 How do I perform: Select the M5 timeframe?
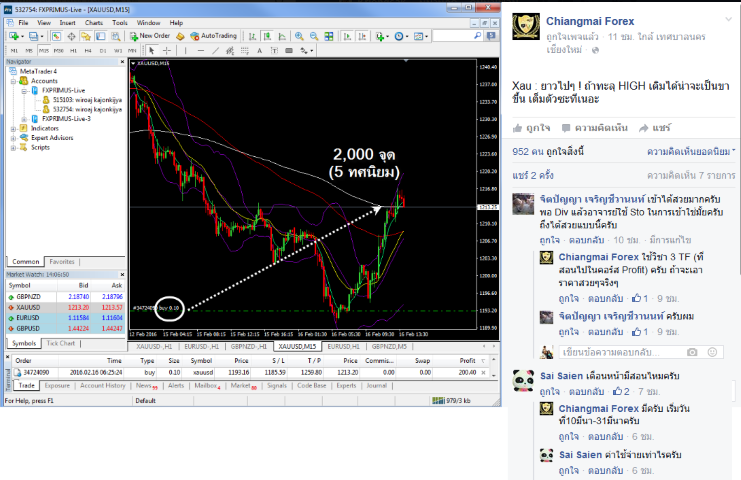[x=29, y=51]
